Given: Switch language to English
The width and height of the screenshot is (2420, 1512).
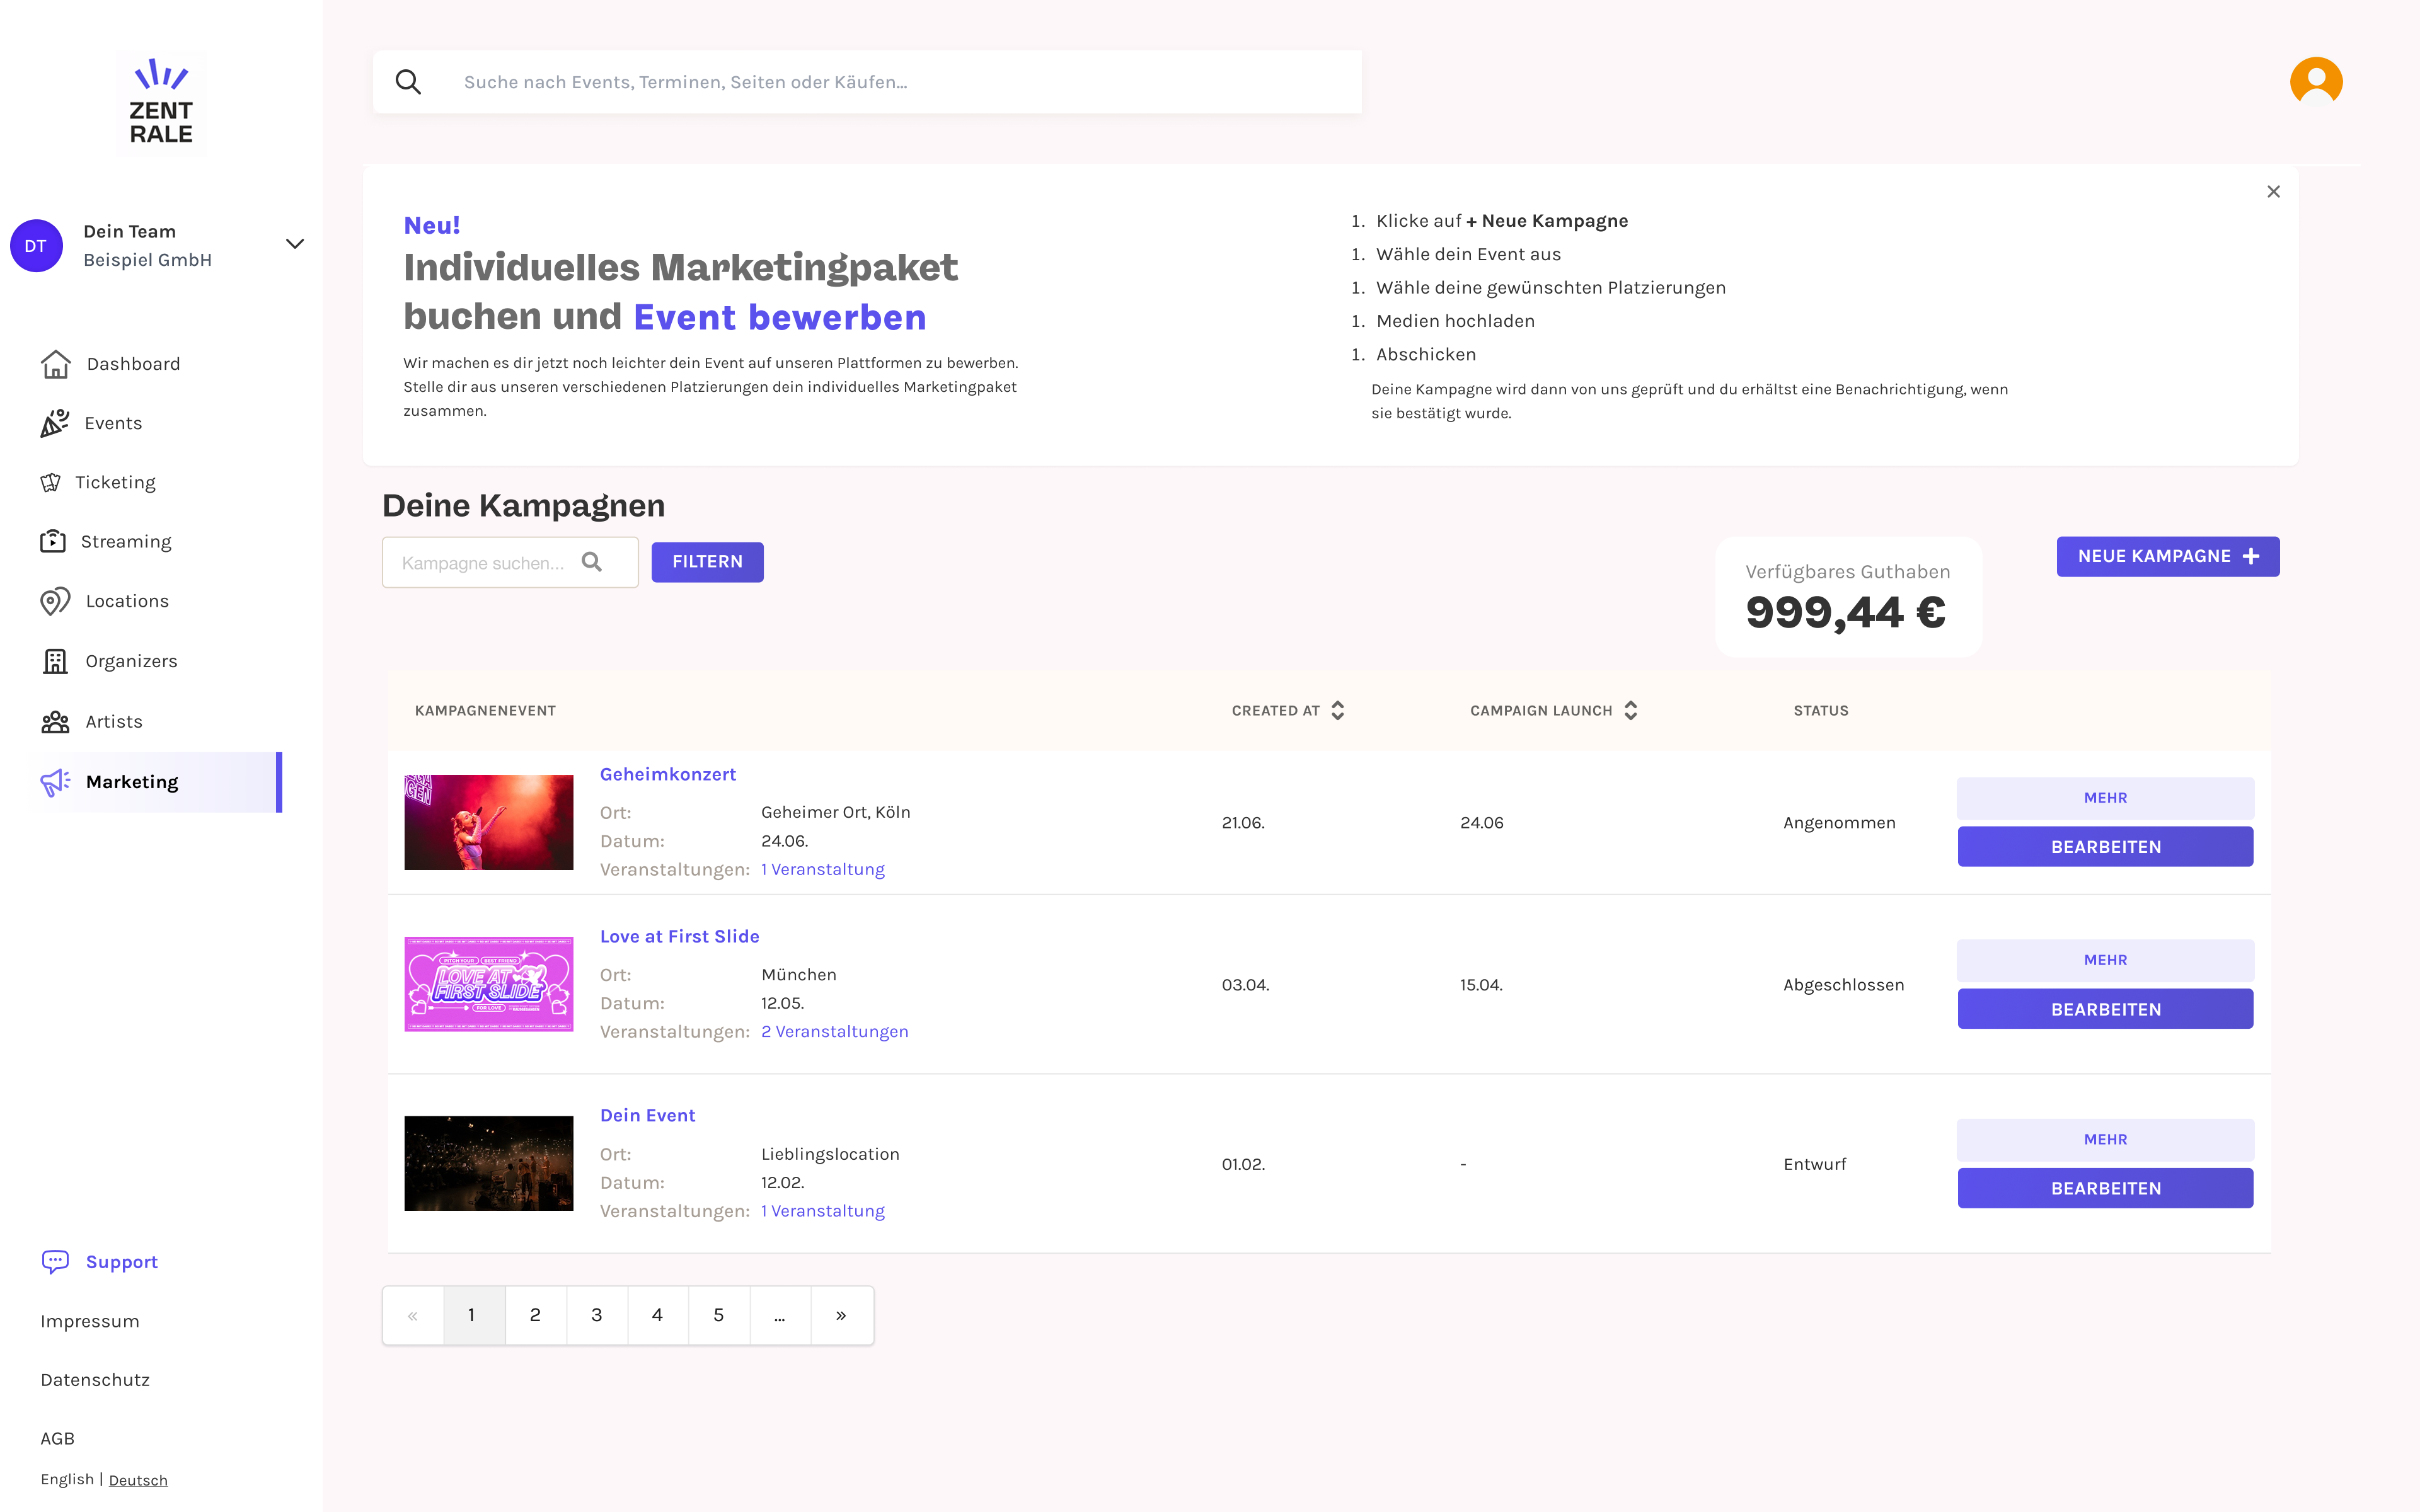Looking at the screenshot, I should 67,1480.
